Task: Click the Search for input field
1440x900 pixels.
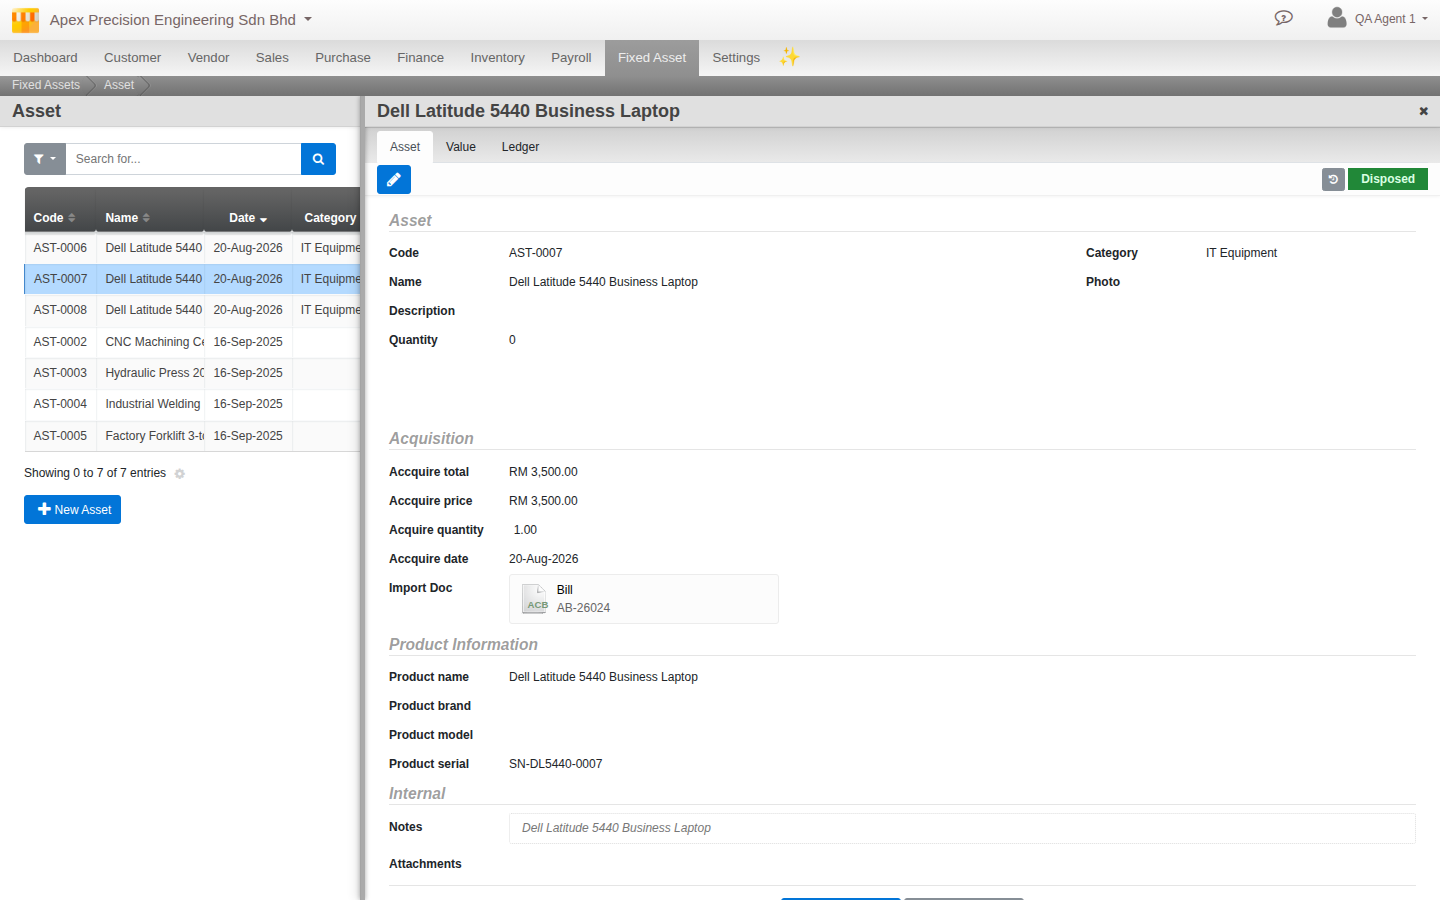Action: pyautogui.click(x=183, y=159)
